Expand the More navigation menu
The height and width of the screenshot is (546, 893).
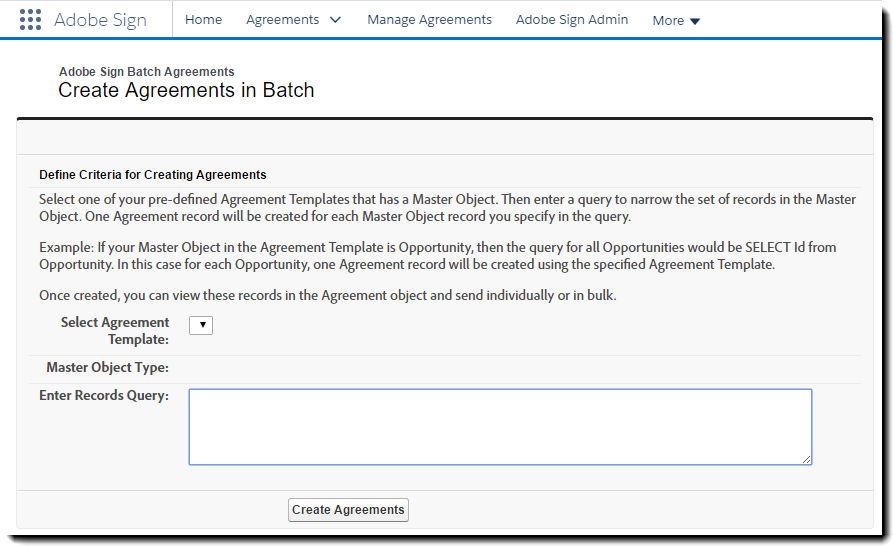[676, 20]
